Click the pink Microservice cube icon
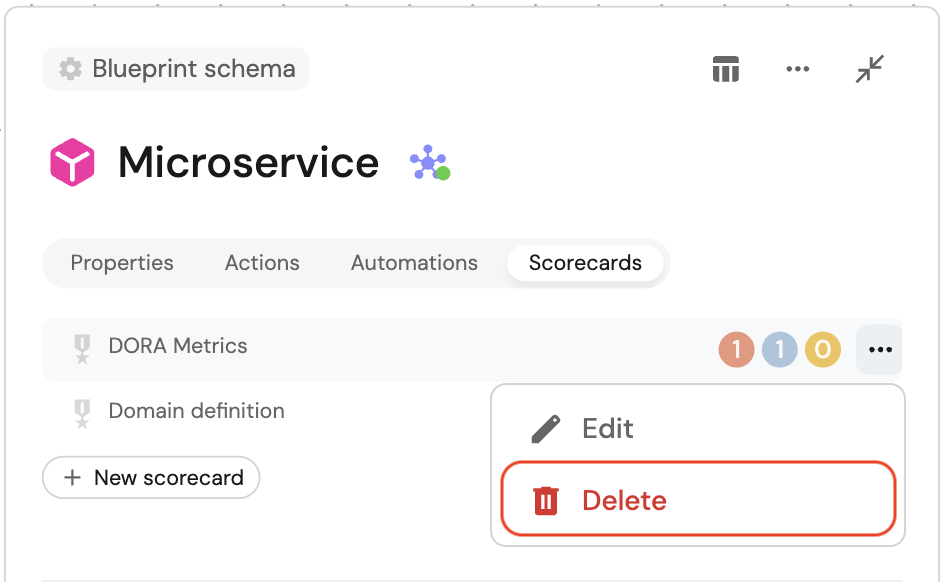946x582 pixels. point(72,163)
